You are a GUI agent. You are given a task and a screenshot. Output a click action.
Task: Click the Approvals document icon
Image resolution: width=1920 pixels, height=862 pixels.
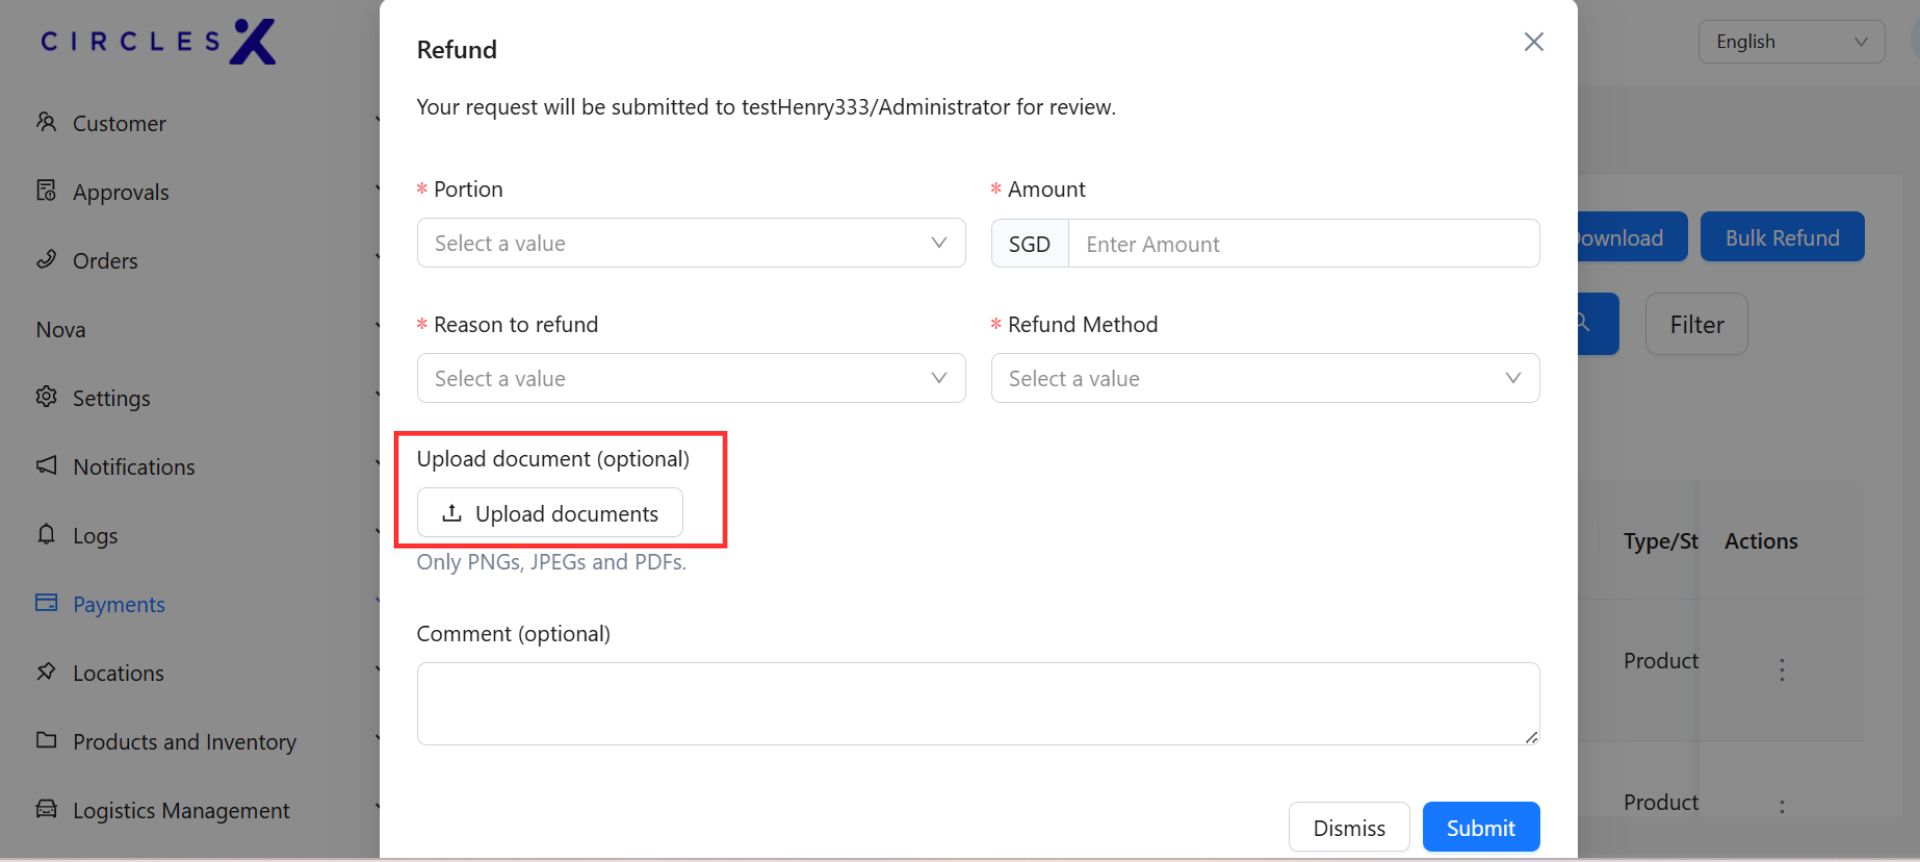(x=46, y=190)
